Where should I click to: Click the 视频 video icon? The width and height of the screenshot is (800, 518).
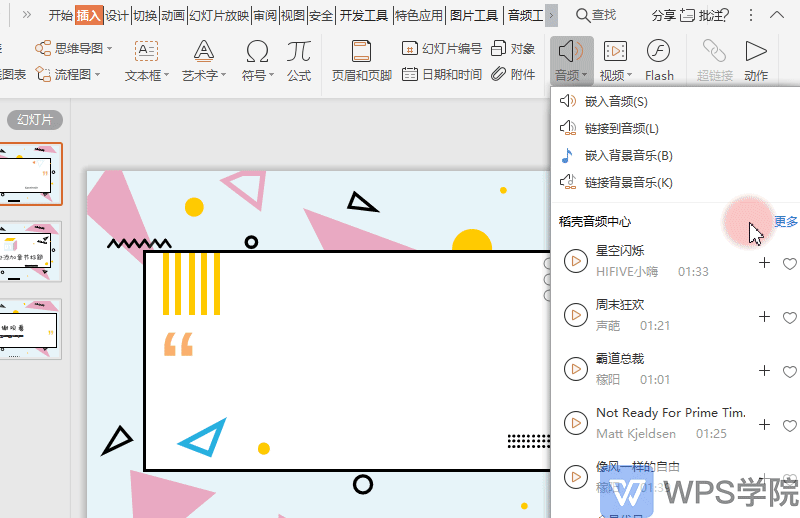pyautogui.click(x=615, y=51)
